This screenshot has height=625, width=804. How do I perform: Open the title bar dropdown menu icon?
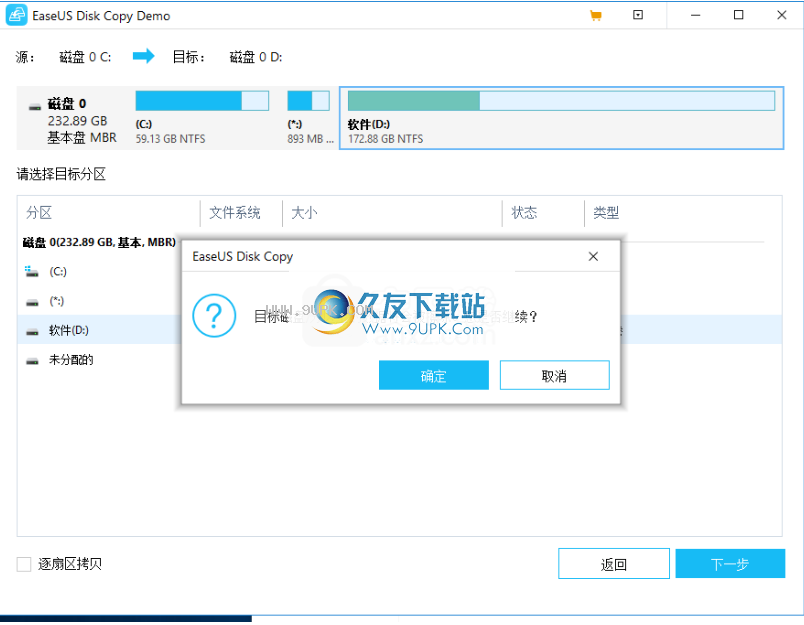pos(638,15)
